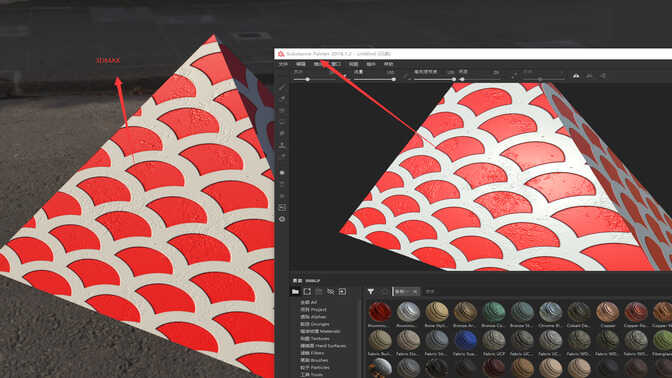Toggle Lazy Mouse icon beside Symmetry
Screen dimensions: 672x378
tap(590, 76)
